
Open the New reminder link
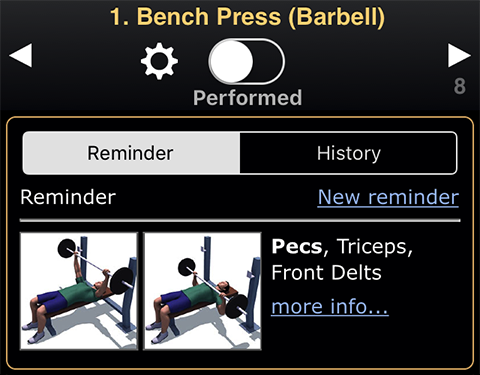click(388, 197)
